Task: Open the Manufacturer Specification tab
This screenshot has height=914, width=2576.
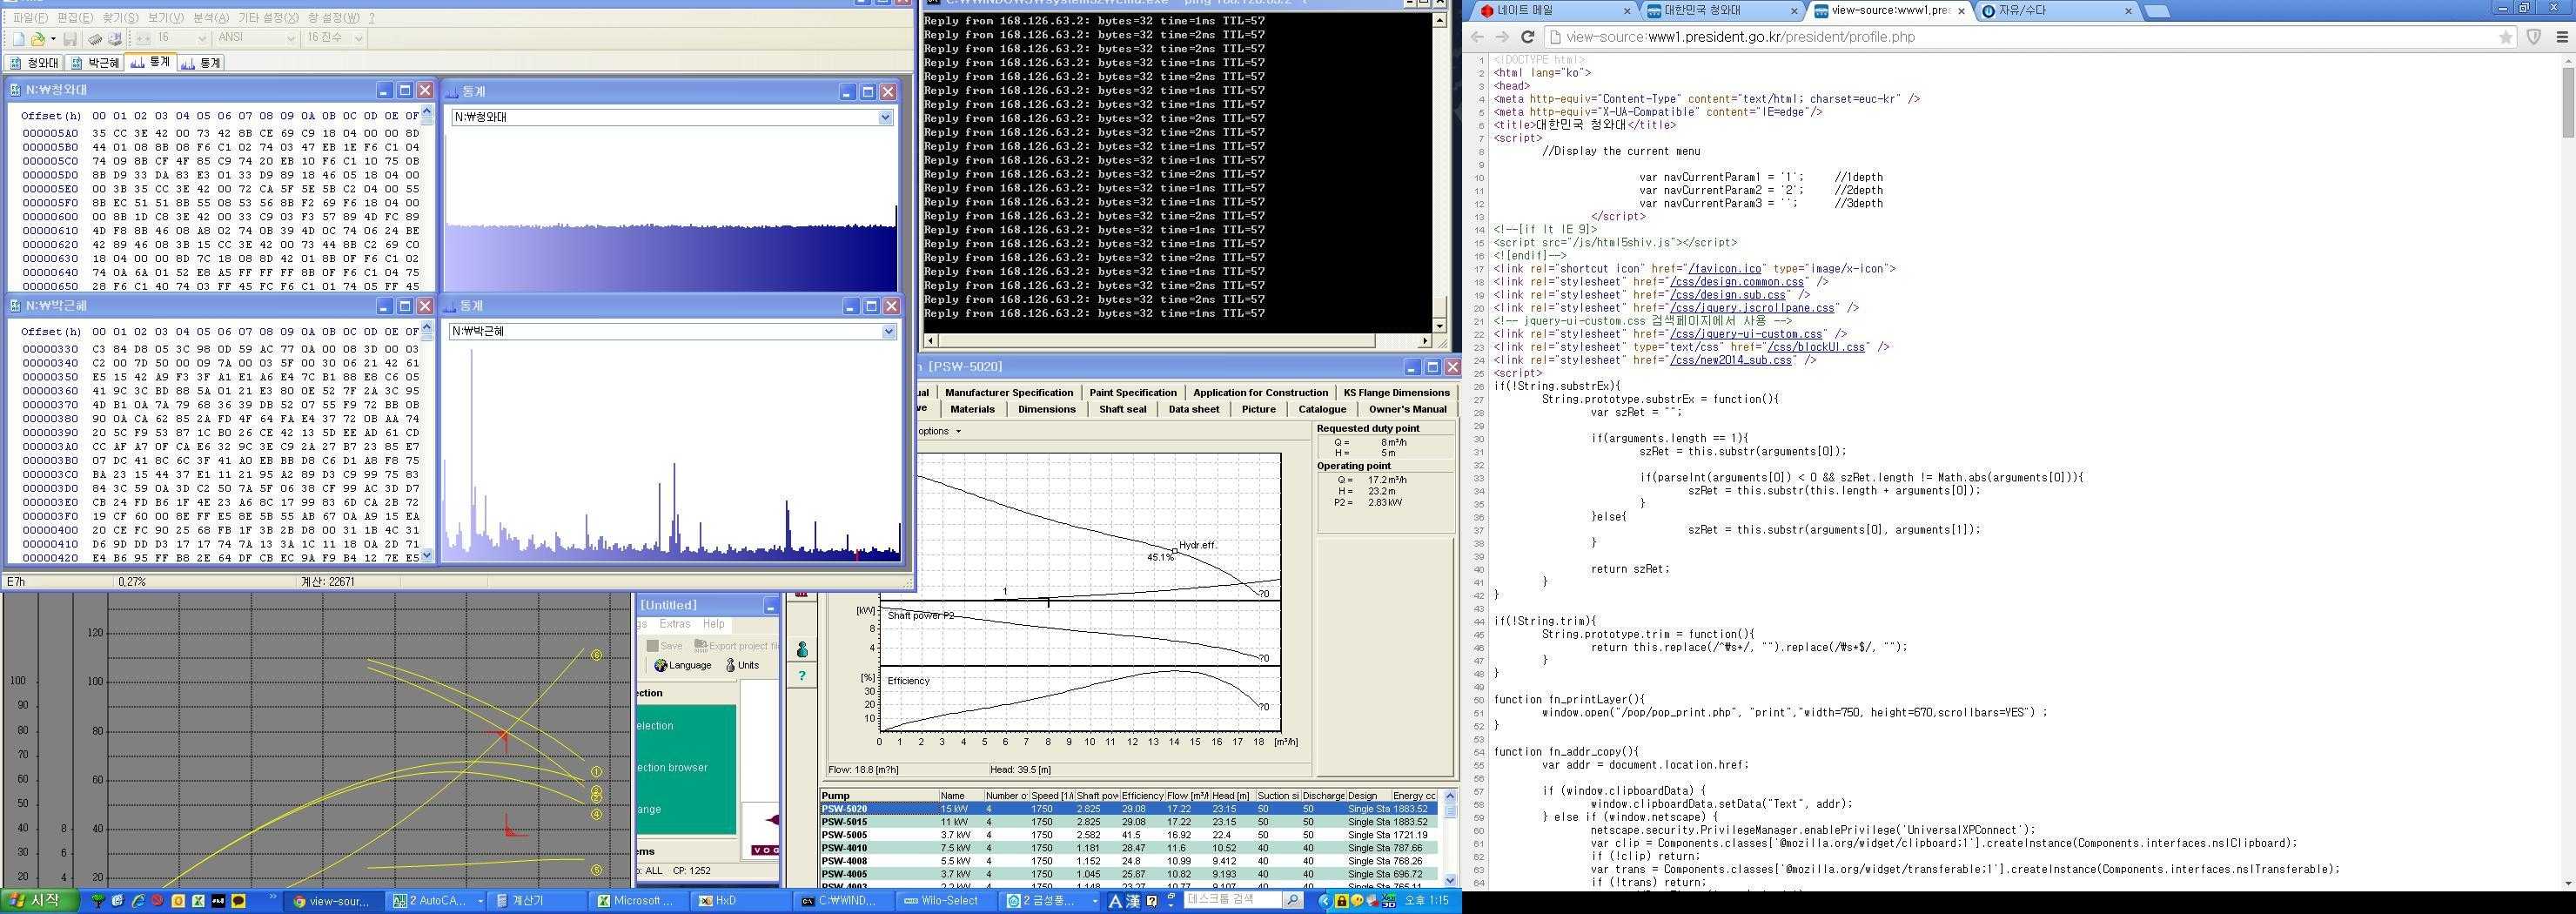Action: tap(1008, 392)
